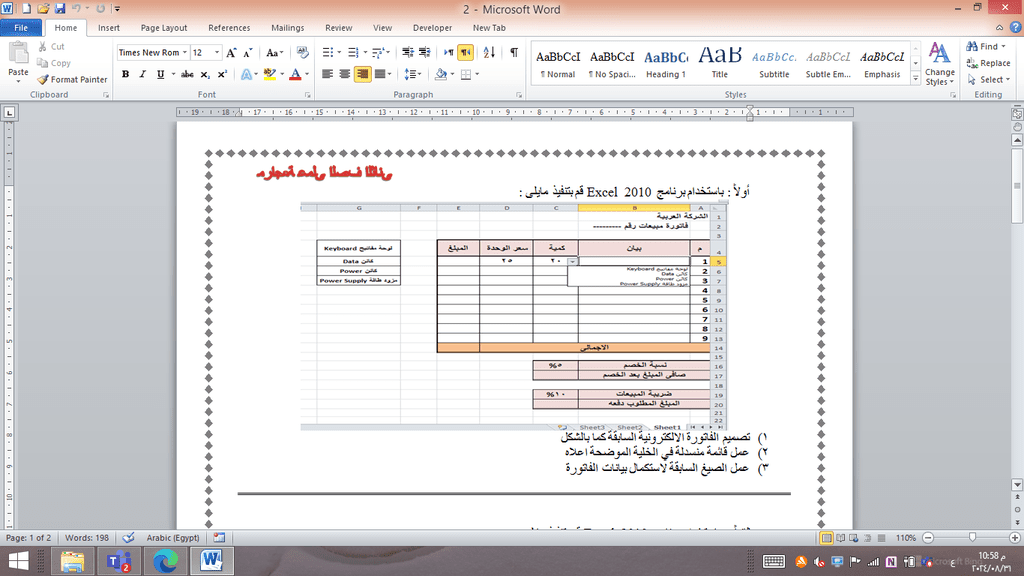This screenshot has width=1024, height=576.
Task: Click the Paste button in Clipboard group
Action: click(18, 62)
